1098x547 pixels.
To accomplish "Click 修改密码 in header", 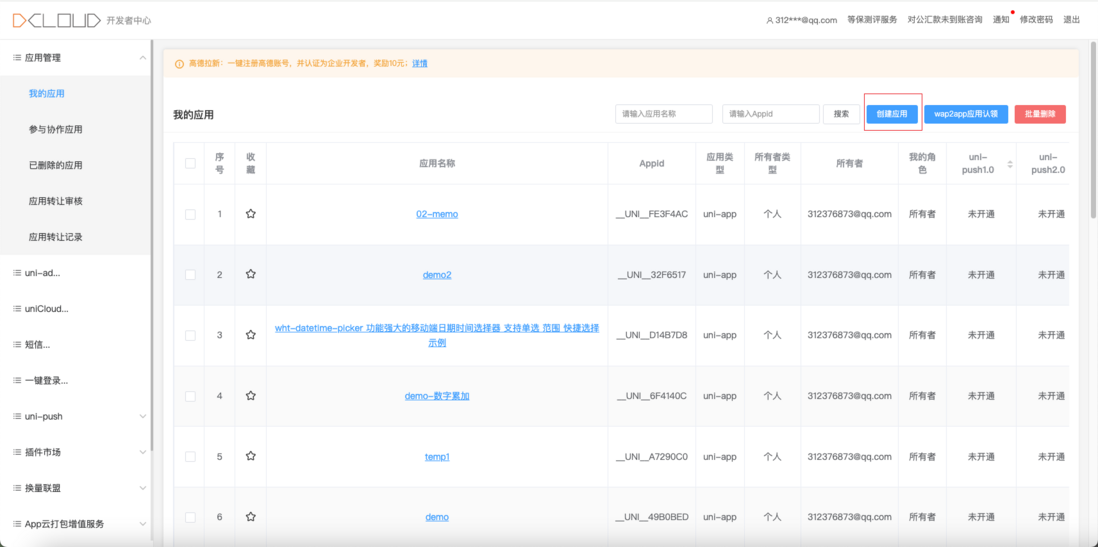I will [x=1036, y=20].
